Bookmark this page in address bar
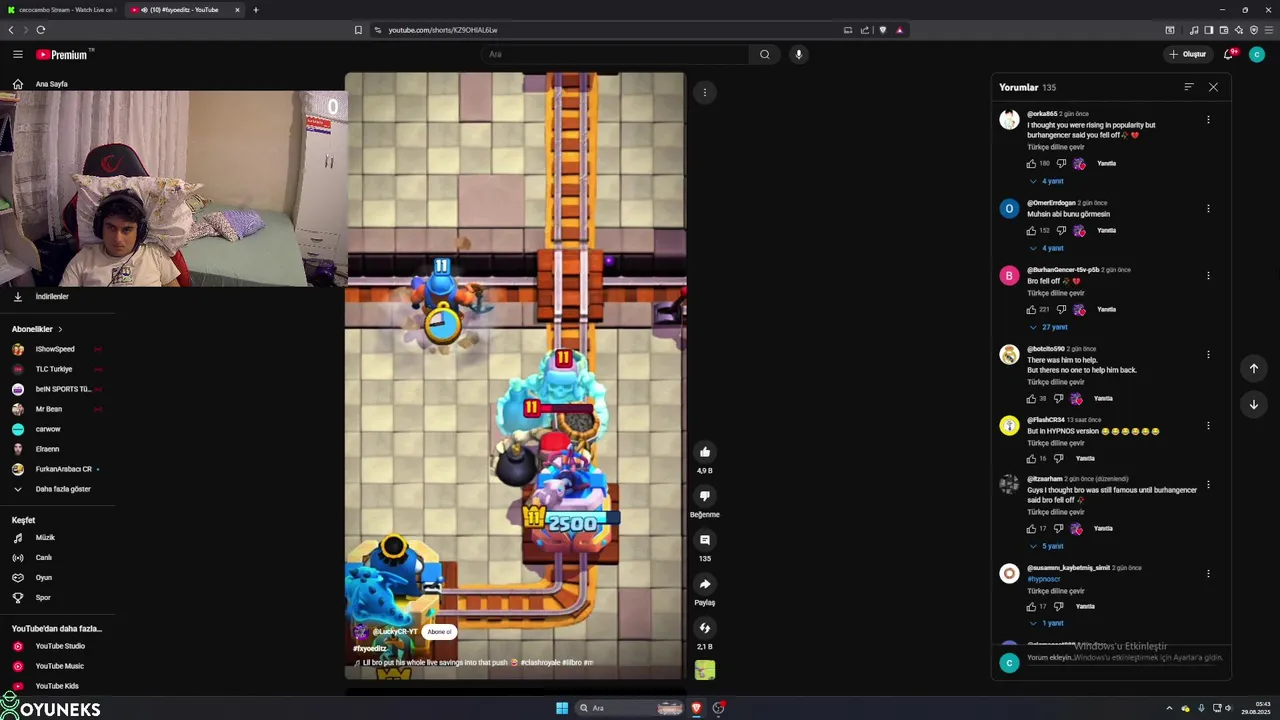The height and width of the screenshot is (720, 1280). 358,30
